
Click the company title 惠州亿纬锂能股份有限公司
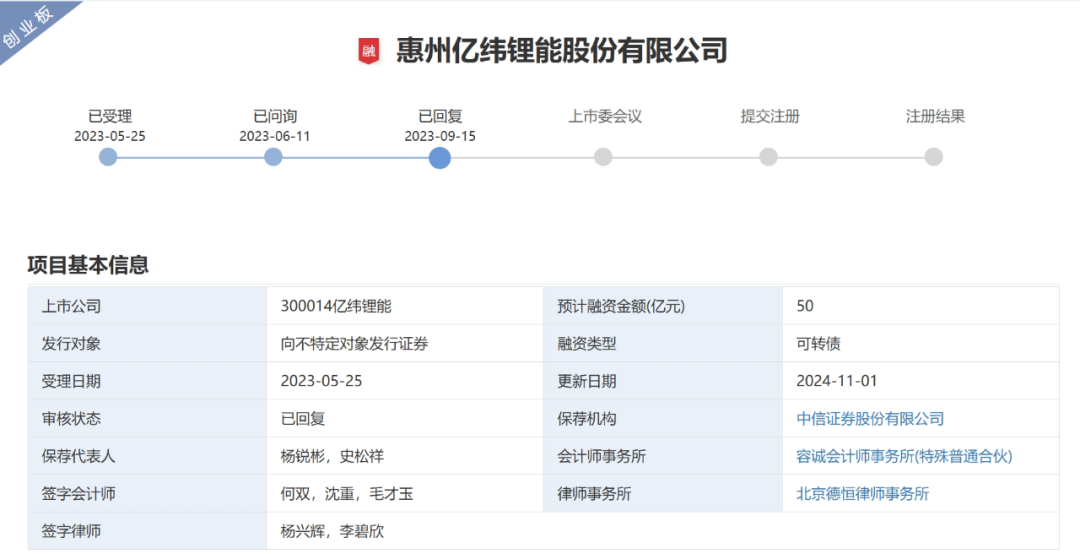click(561, 51)
